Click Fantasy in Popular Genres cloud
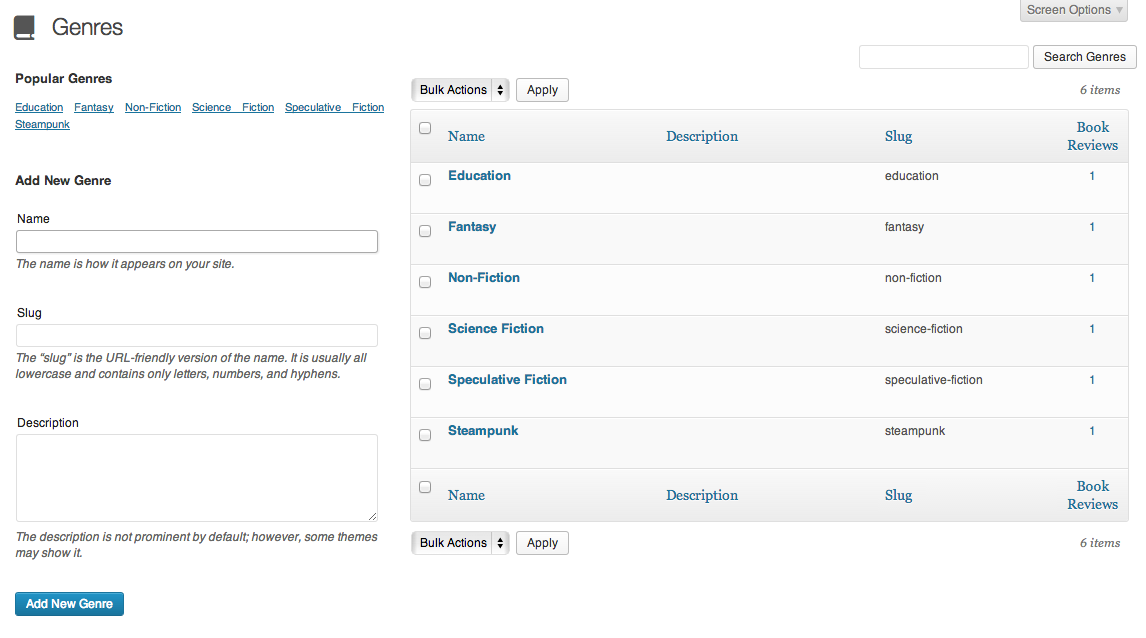Image resolution: width=1146 pixels, height=638 pixels. tap(94, 107)
